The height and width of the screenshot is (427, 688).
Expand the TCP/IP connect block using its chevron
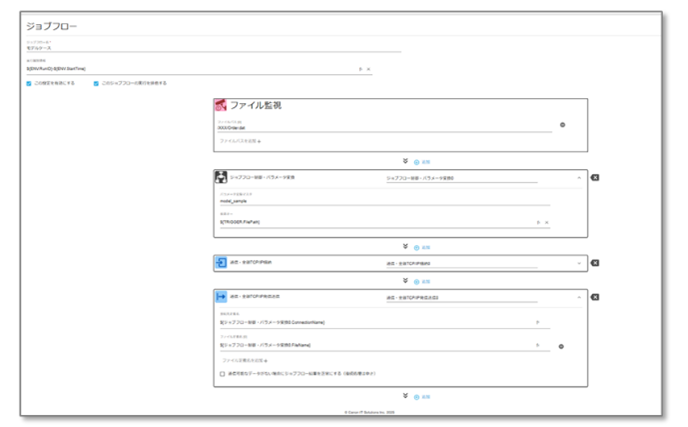(578, 263)
